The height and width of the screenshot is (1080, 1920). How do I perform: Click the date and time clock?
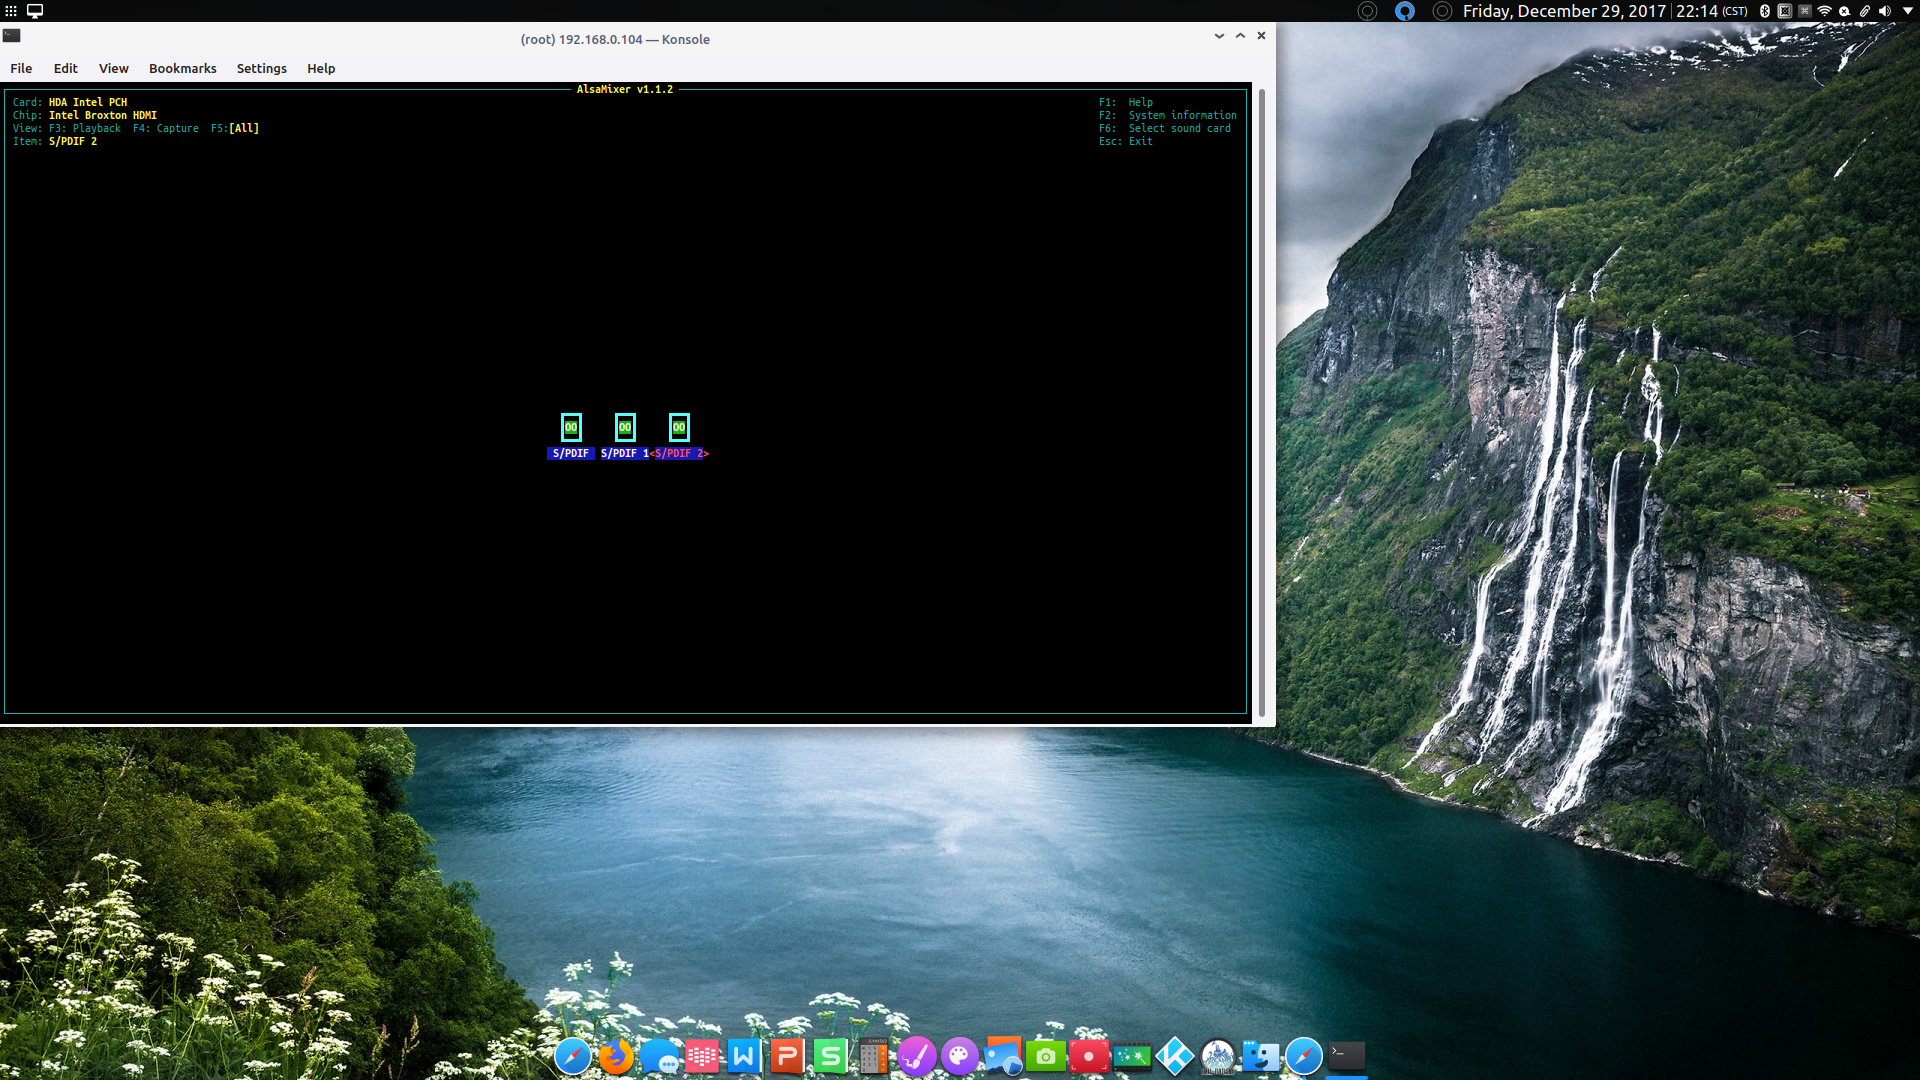pos(1605,11)
